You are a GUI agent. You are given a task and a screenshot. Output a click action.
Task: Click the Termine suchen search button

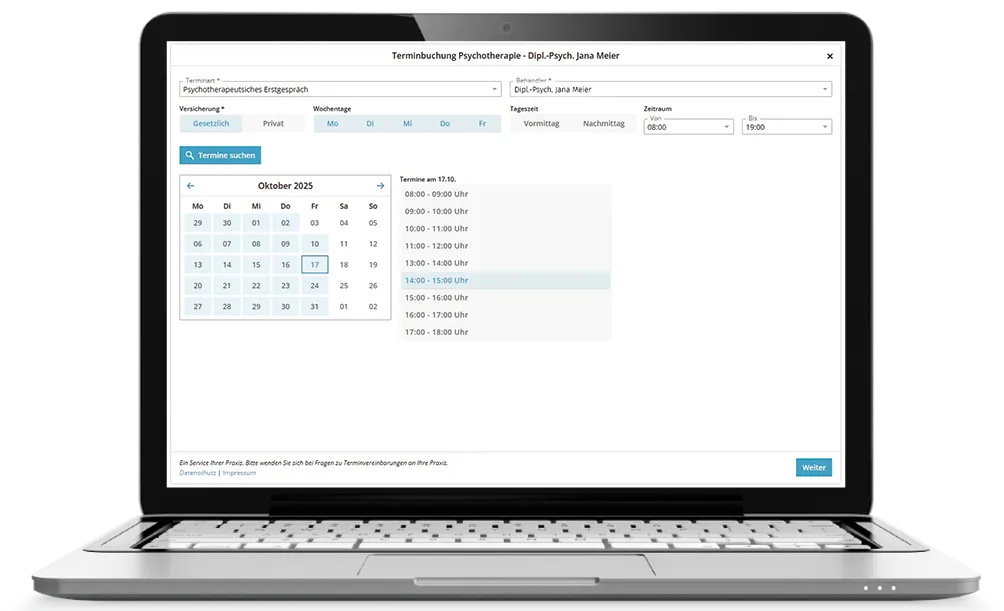click(x=220, y=155)
